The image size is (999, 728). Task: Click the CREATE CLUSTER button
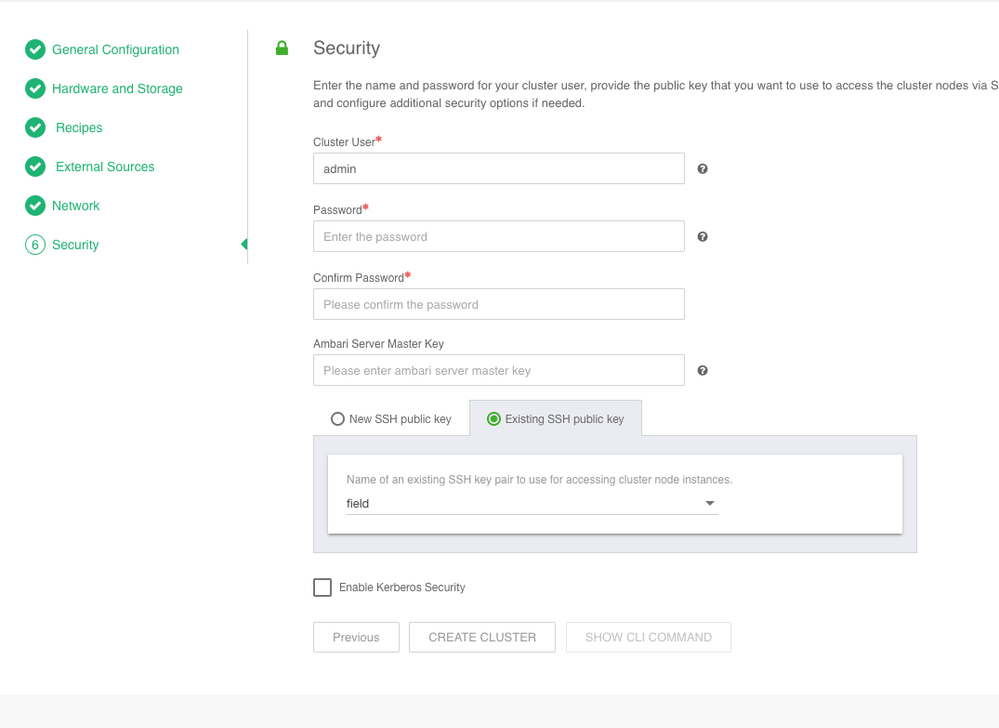[x=481, y=637]
